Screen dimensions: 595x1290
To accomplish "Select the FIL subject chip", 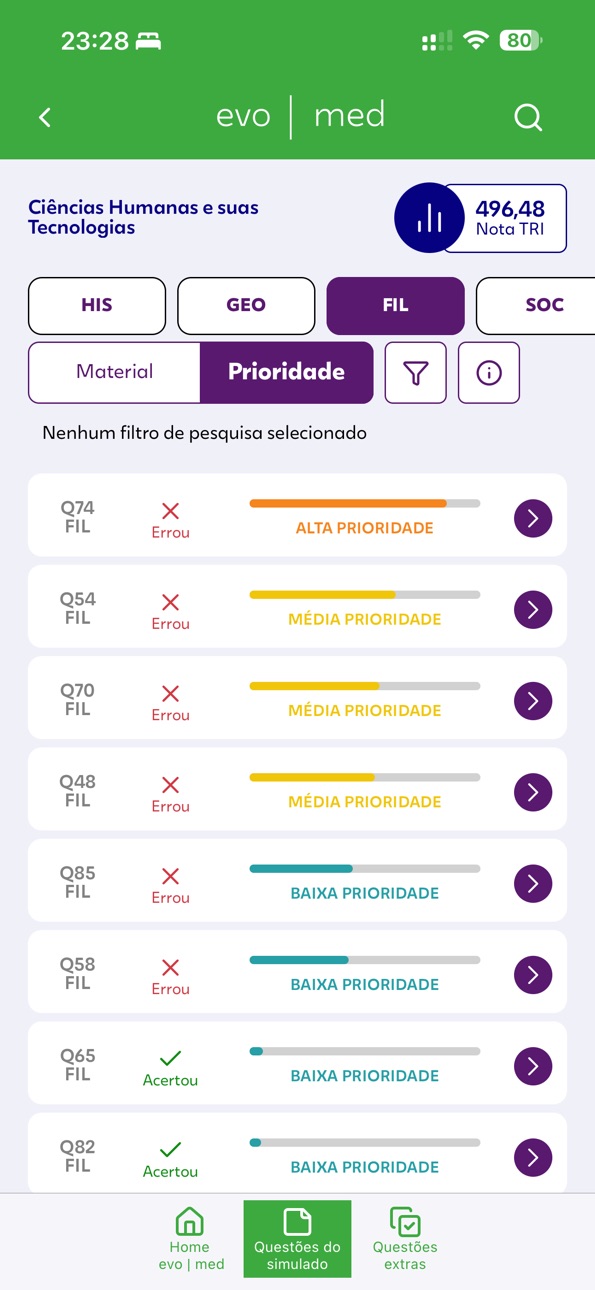I will [x=395, y=305].
